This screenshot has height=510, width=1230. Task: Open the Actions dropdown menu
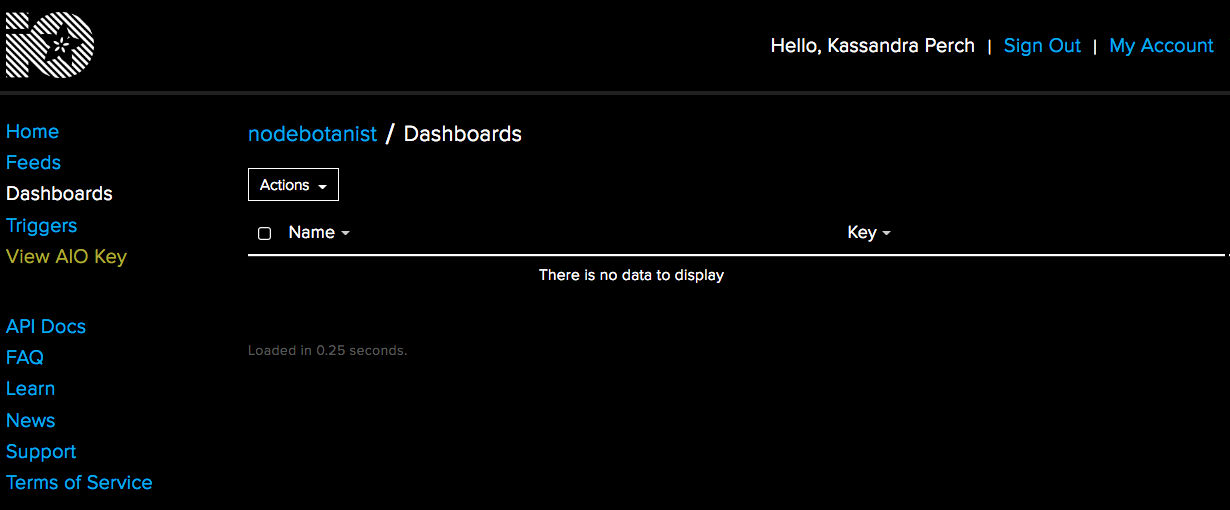coord(293,185)
